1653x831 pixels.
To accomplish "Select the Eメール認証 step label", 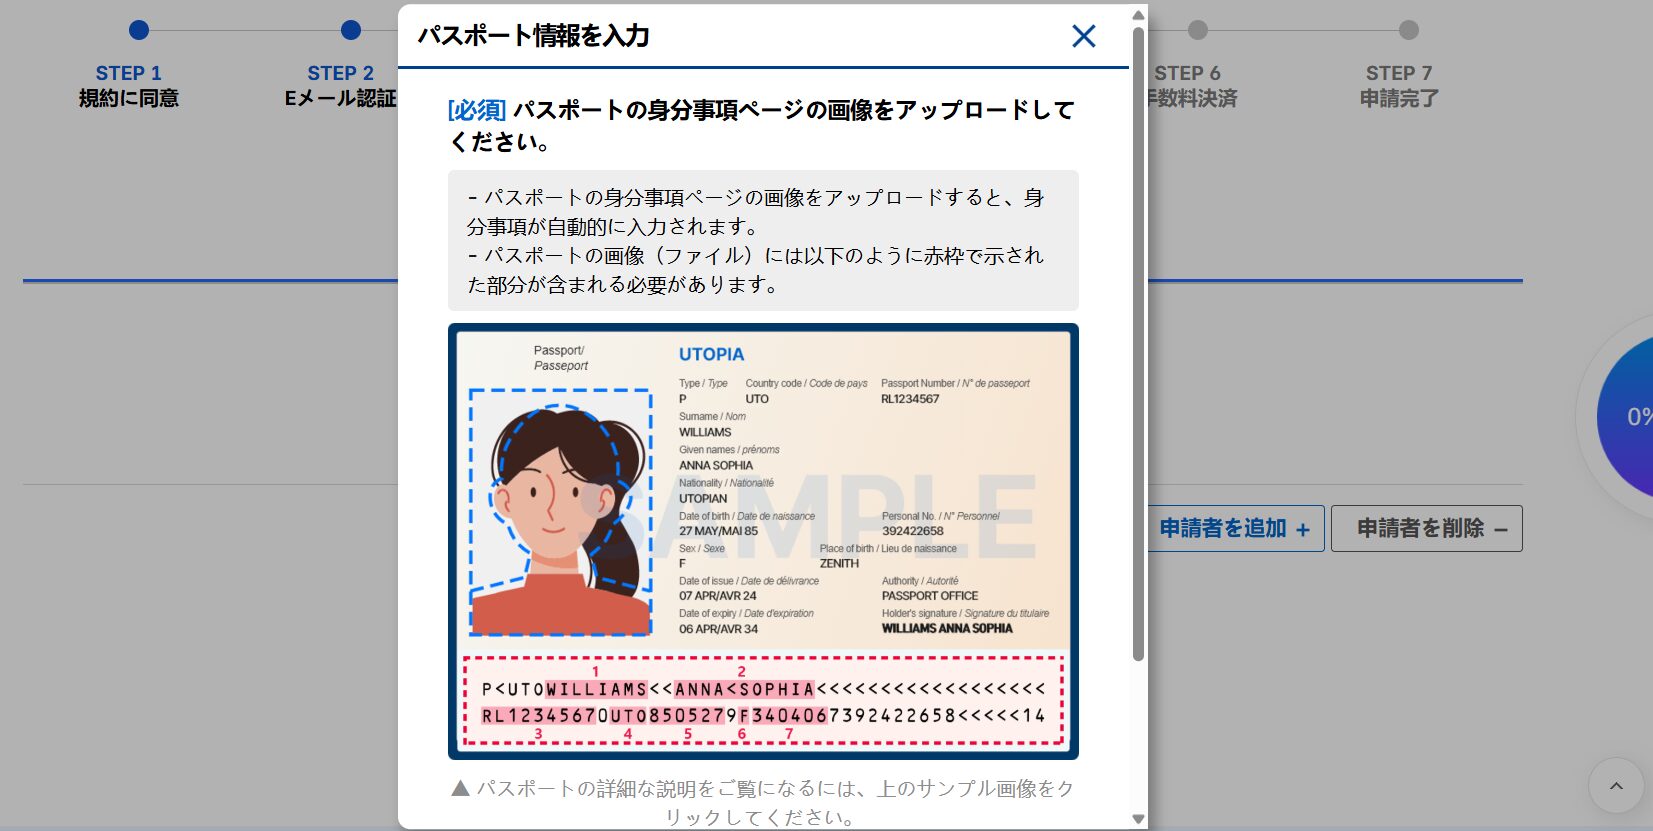I will 340,98.
